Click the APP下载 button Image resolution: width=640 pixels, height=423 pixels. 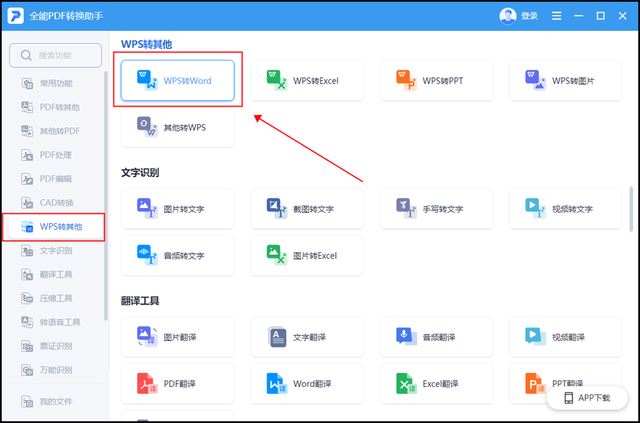click(x=587, y=398)
